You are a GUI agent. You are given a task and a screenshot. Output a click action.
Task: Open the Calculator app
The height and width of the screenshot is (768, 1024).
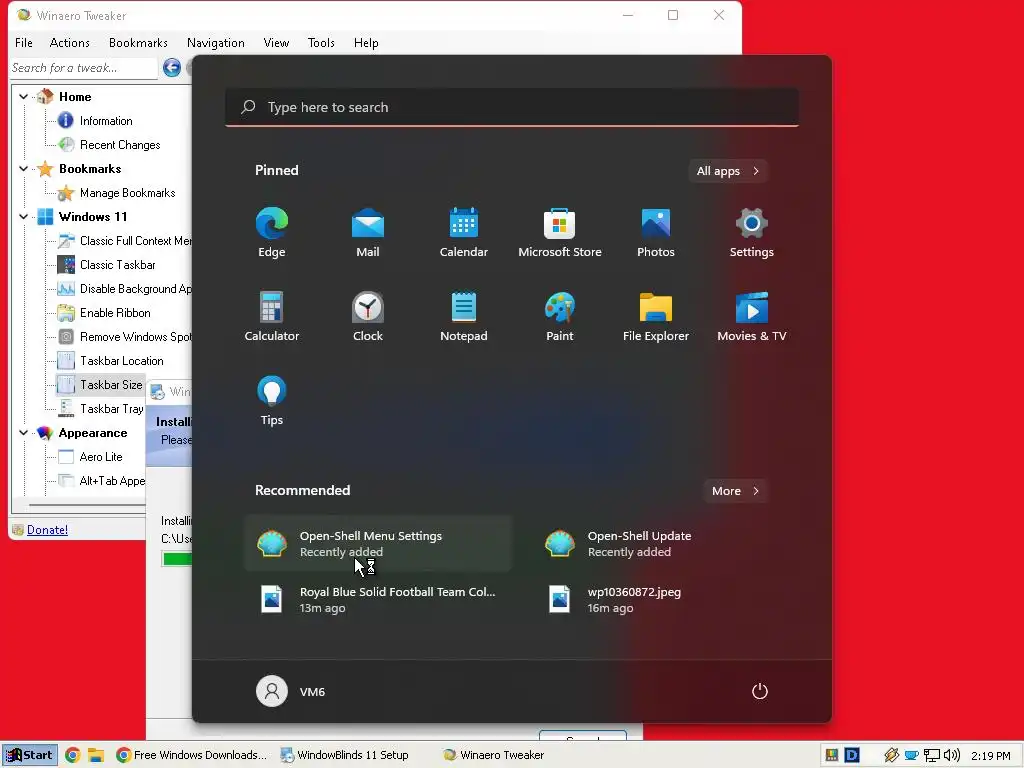272,317
